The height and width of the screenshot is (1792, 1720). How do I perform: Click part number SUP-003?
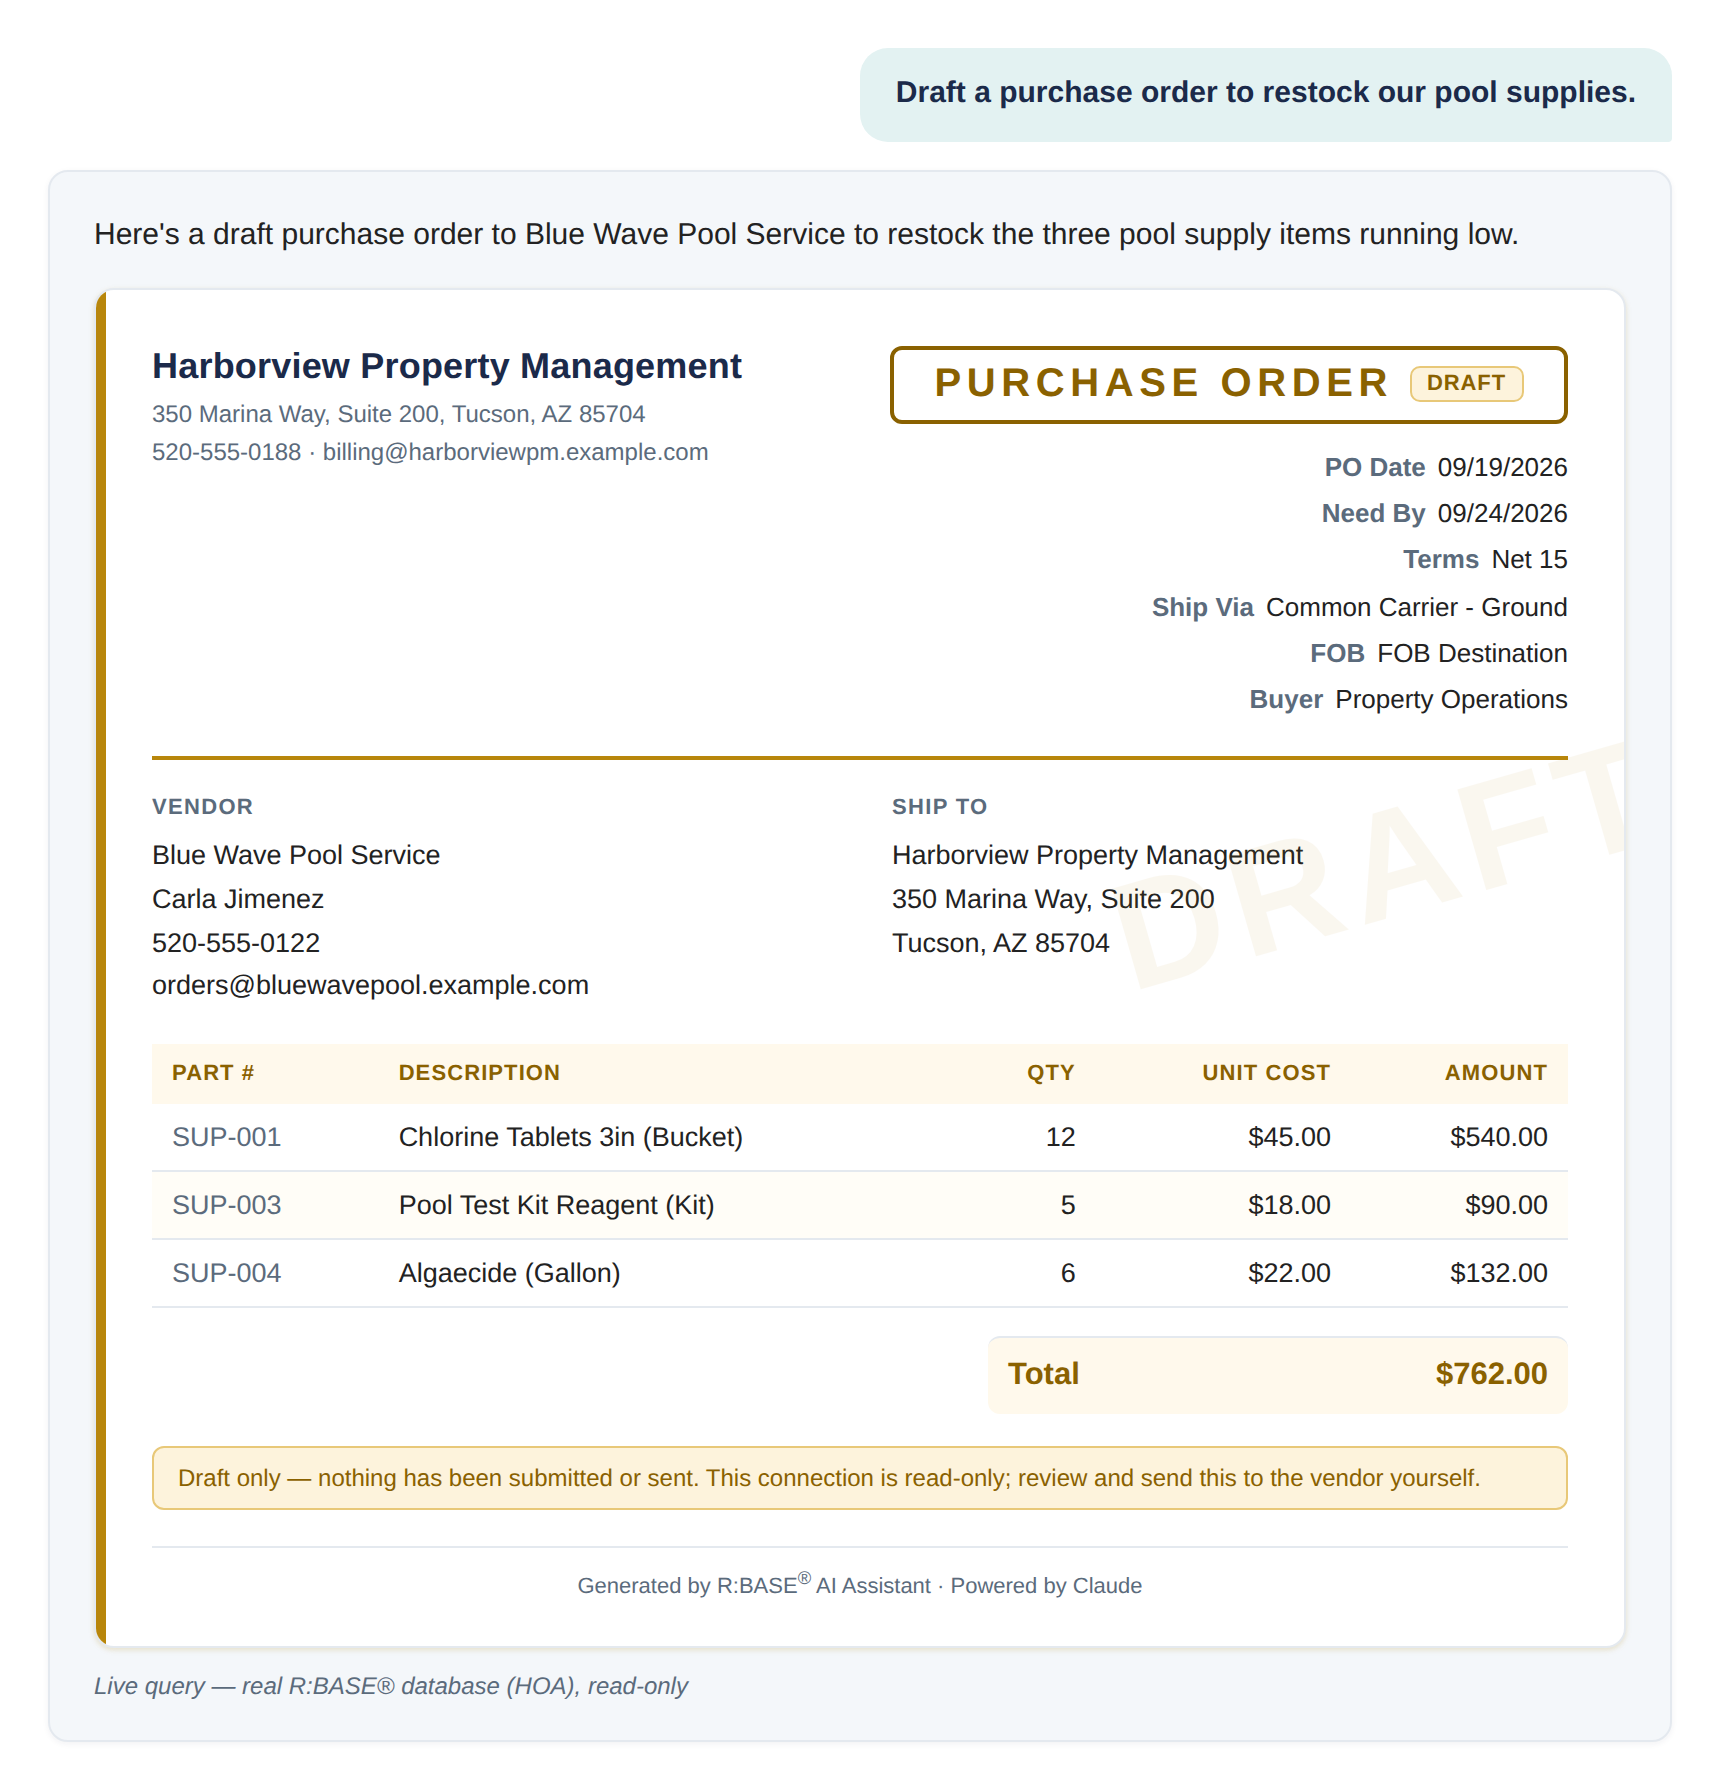[226, 1205]
